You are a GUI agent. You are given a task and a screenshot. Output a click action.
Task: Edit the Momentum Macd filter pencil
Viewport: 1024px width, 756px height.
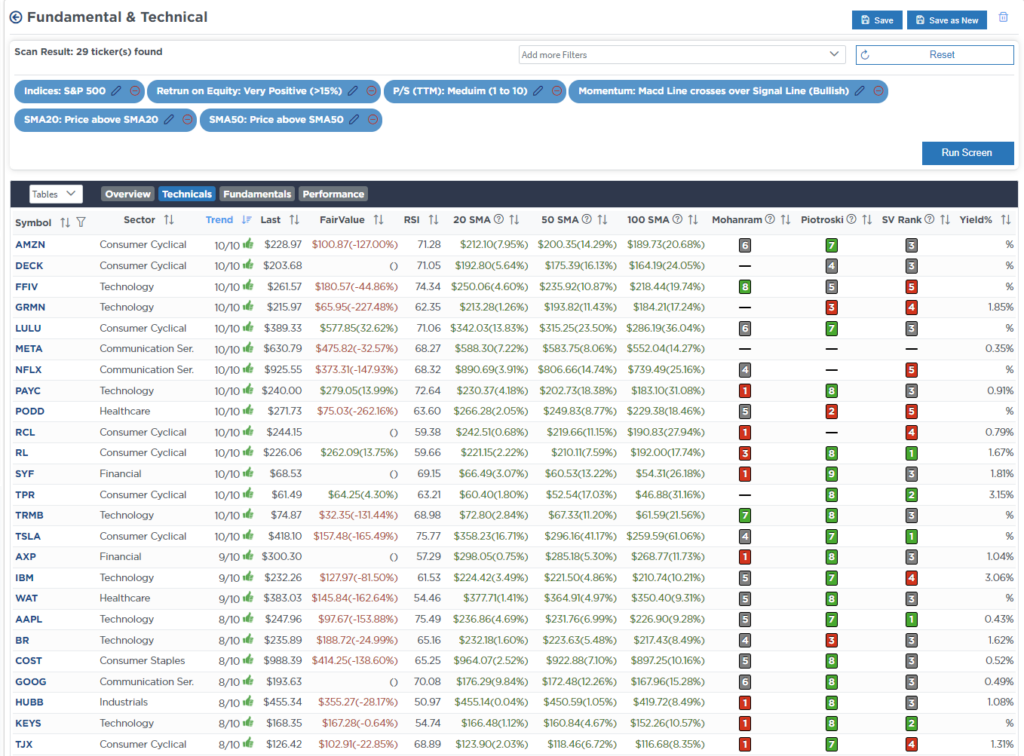click(860, 91)
